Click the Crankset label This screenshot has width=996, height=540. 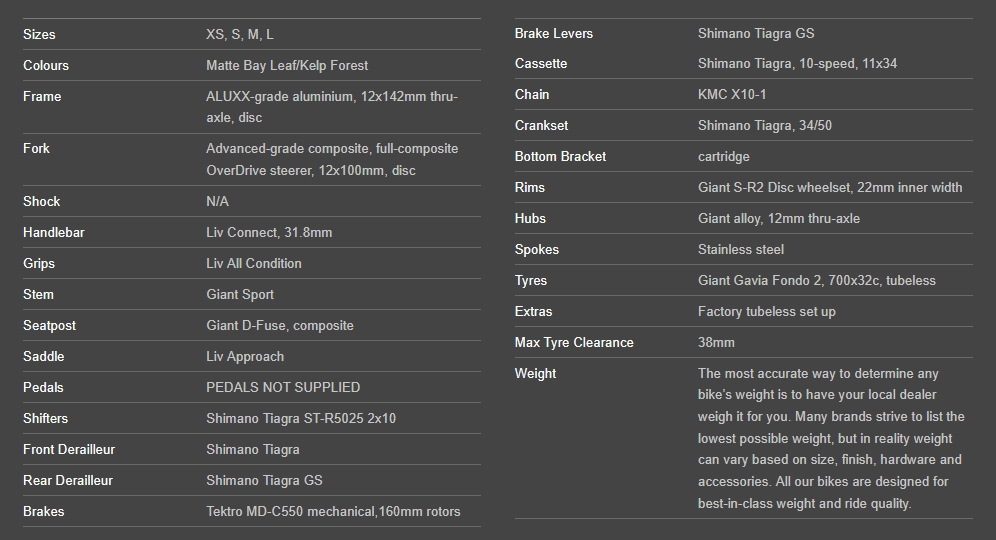point(544,125)
